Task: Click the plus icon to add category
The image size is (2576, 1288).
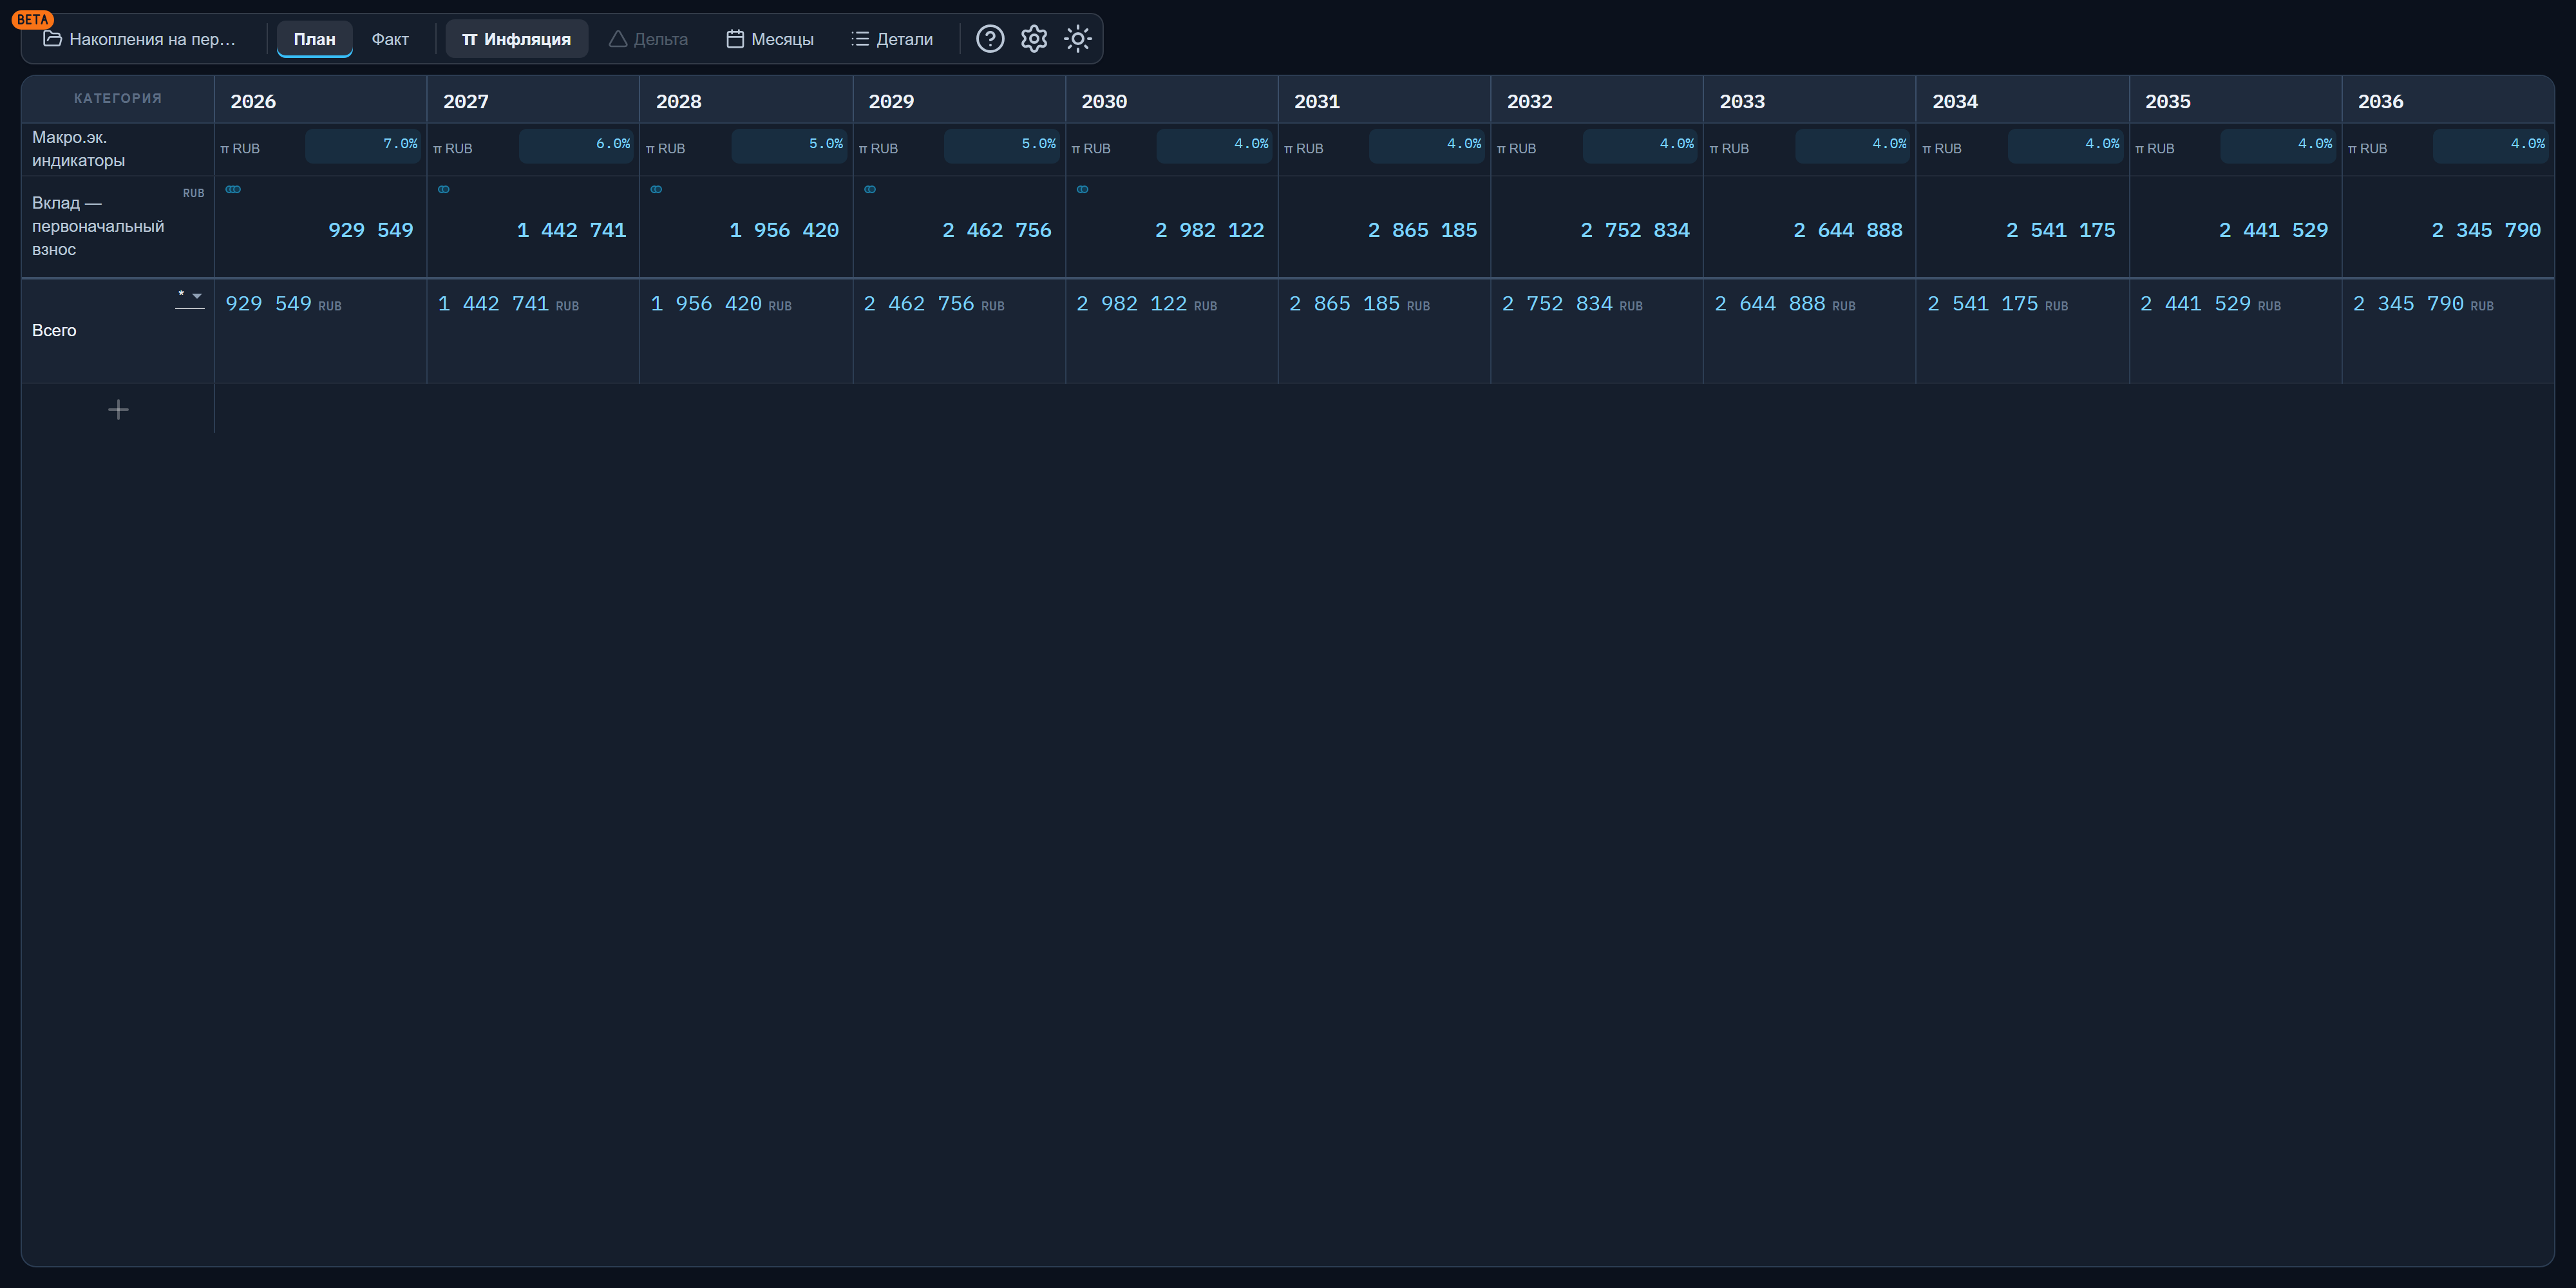Action: (118, 410)
